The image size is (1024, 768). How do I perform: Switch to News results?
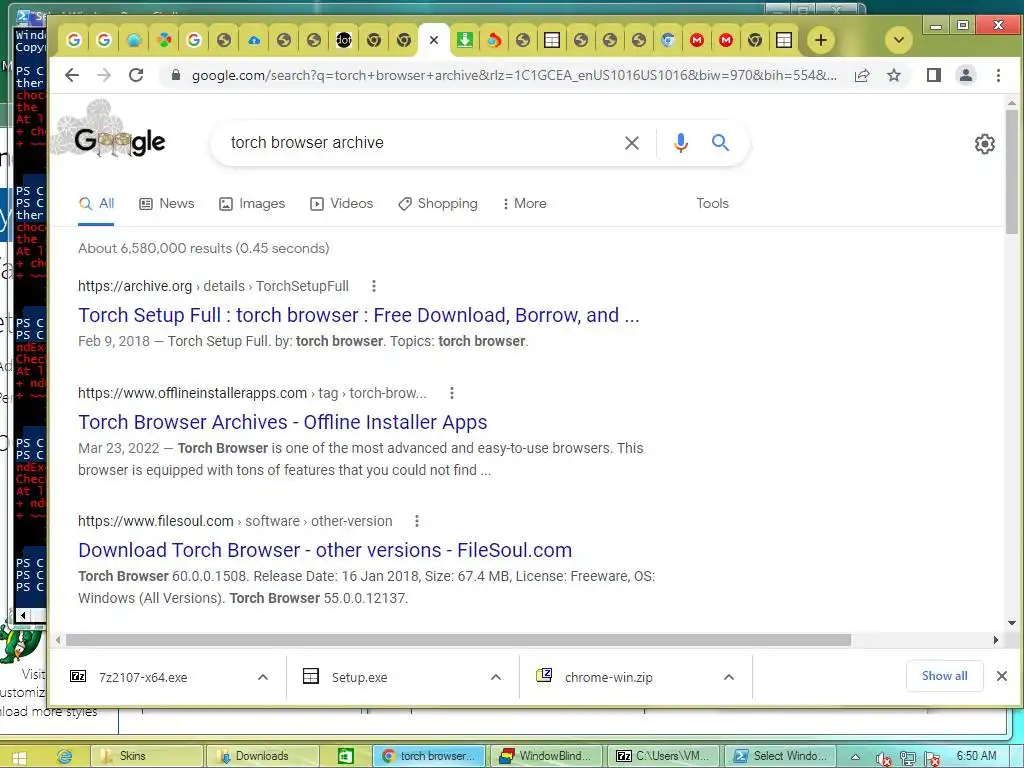167,204
